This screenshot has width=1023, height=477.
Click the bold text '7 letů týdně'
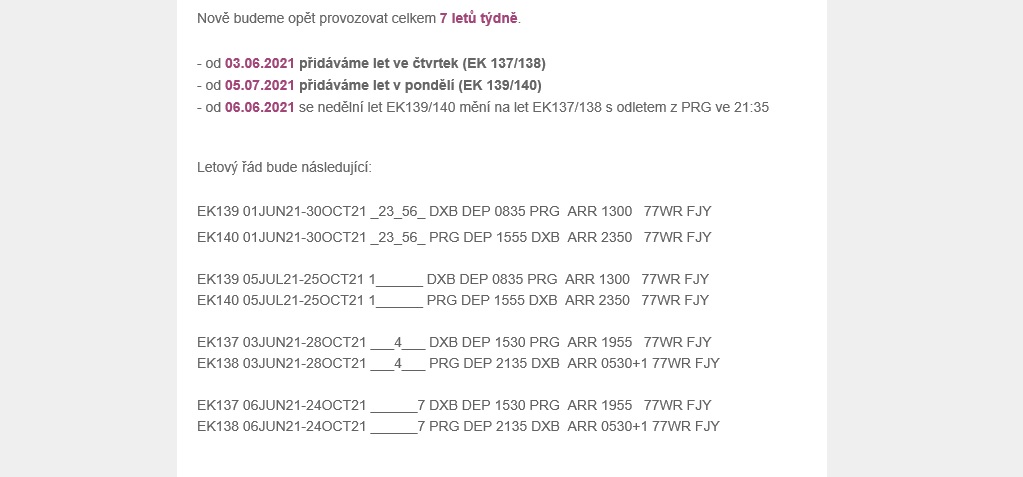[x=478, y=18]
